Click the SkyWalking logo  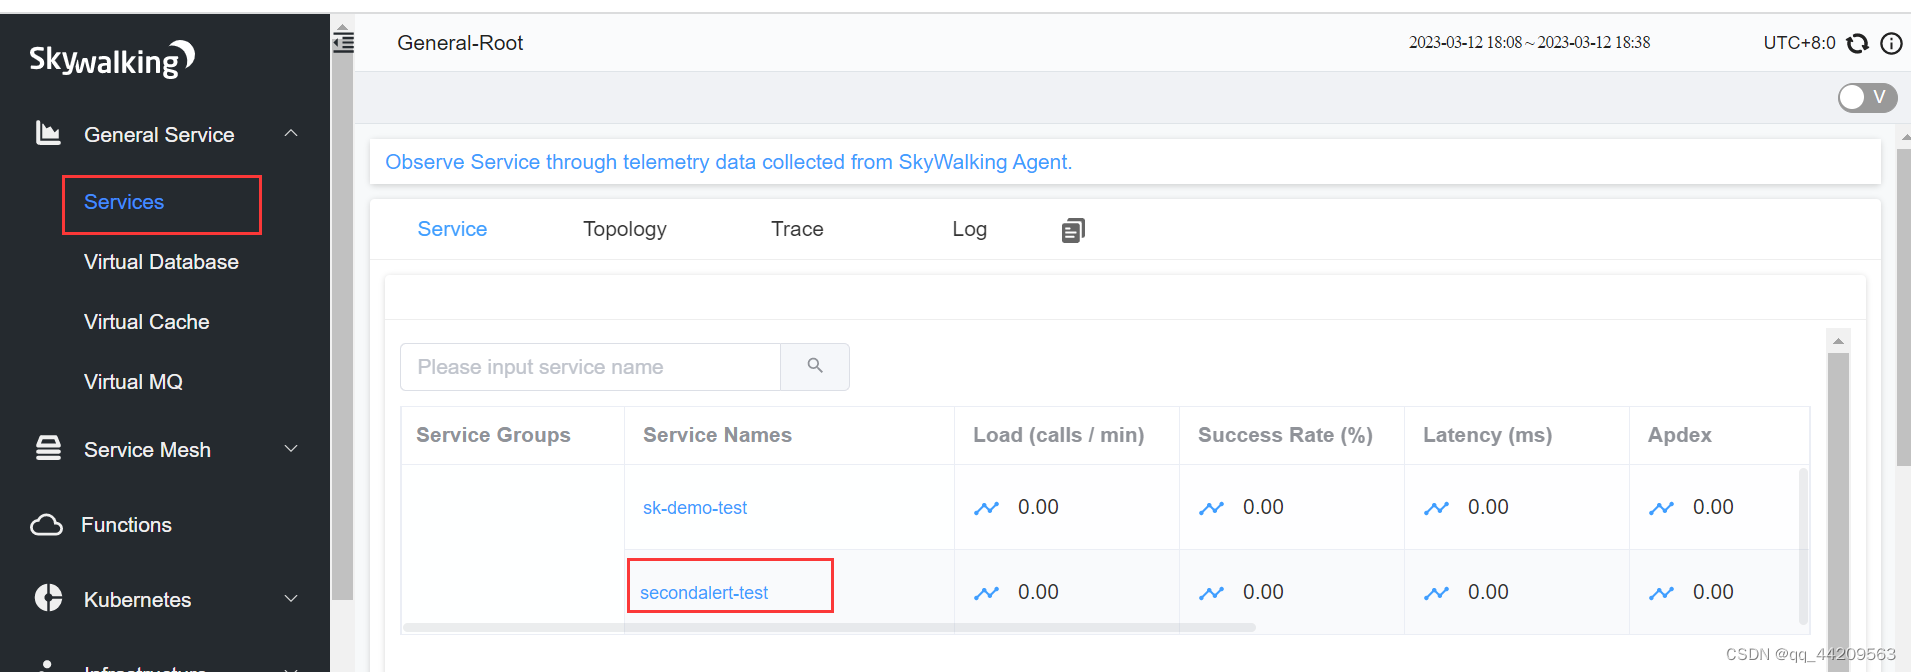click(111, 60)
